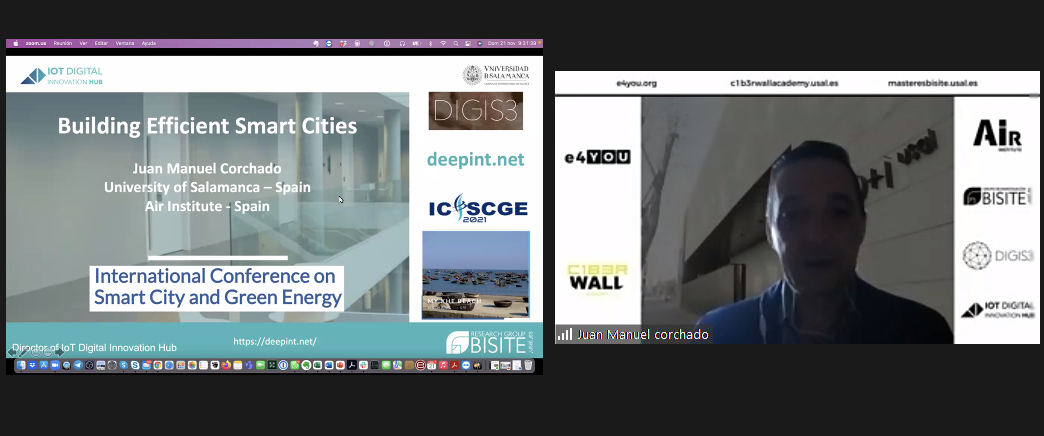Click masteresbisite.usal.es in the banner
1044x436 pixels.
(x=932, y=83)
